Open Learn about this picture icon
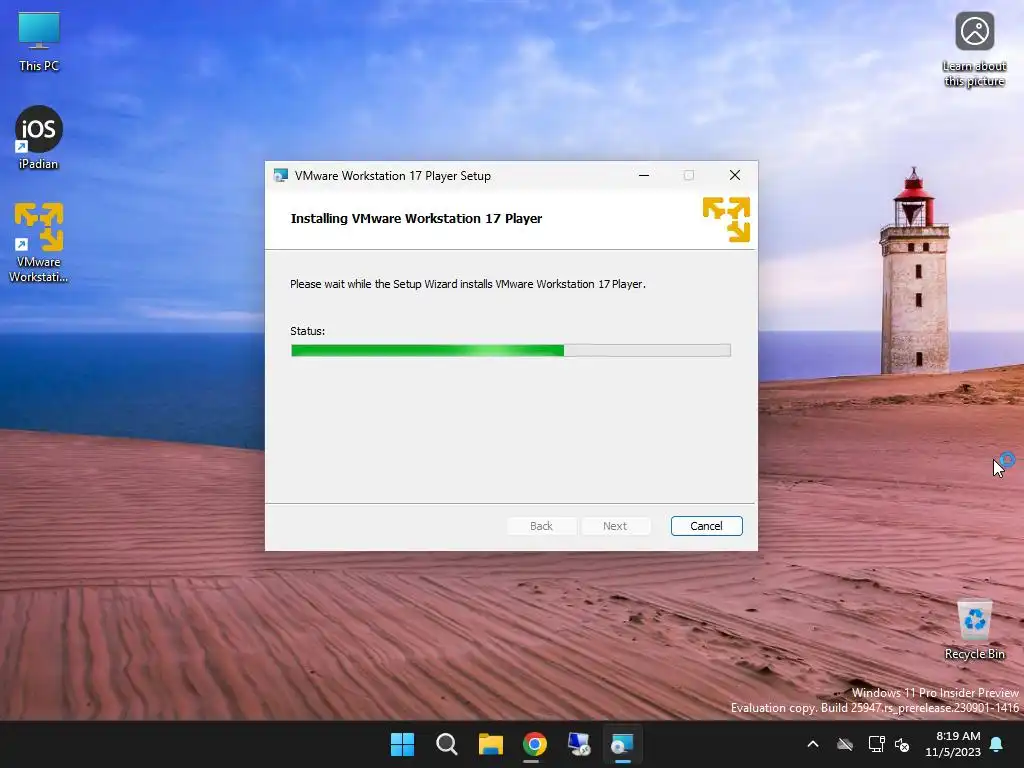The image size is (1024, 768). pos(974,50)
